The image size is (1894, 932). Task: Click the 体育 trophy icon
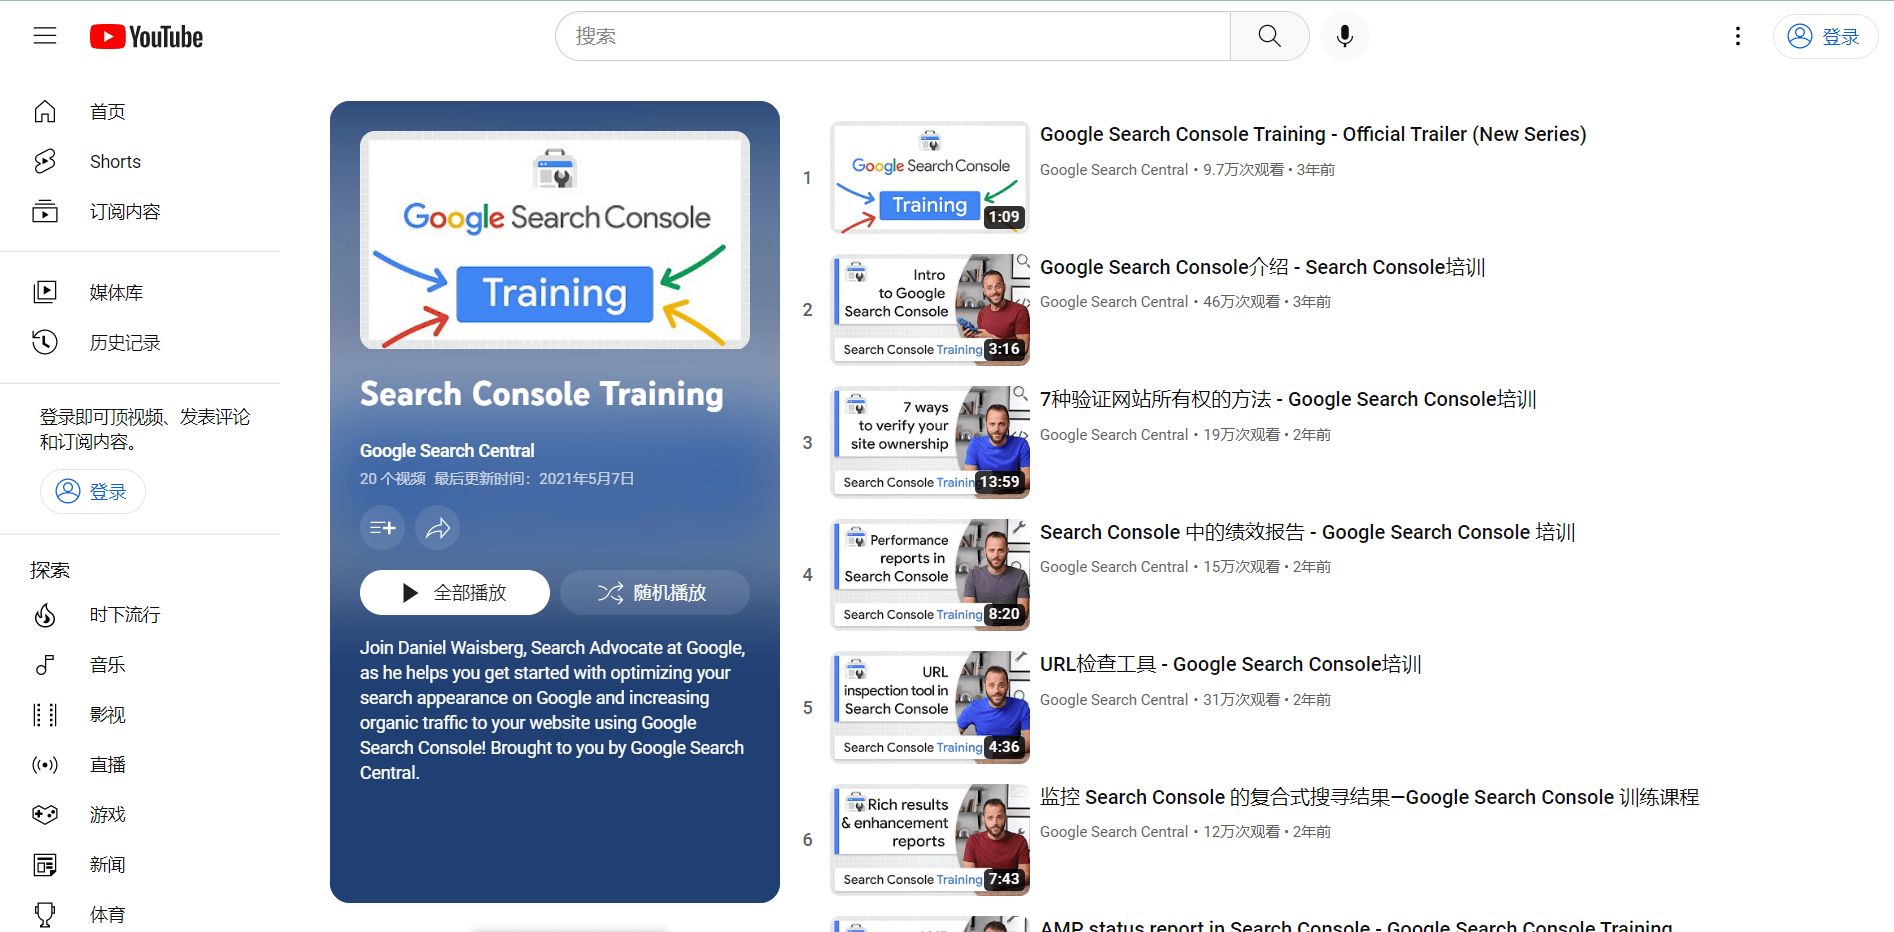pos(45,915)
